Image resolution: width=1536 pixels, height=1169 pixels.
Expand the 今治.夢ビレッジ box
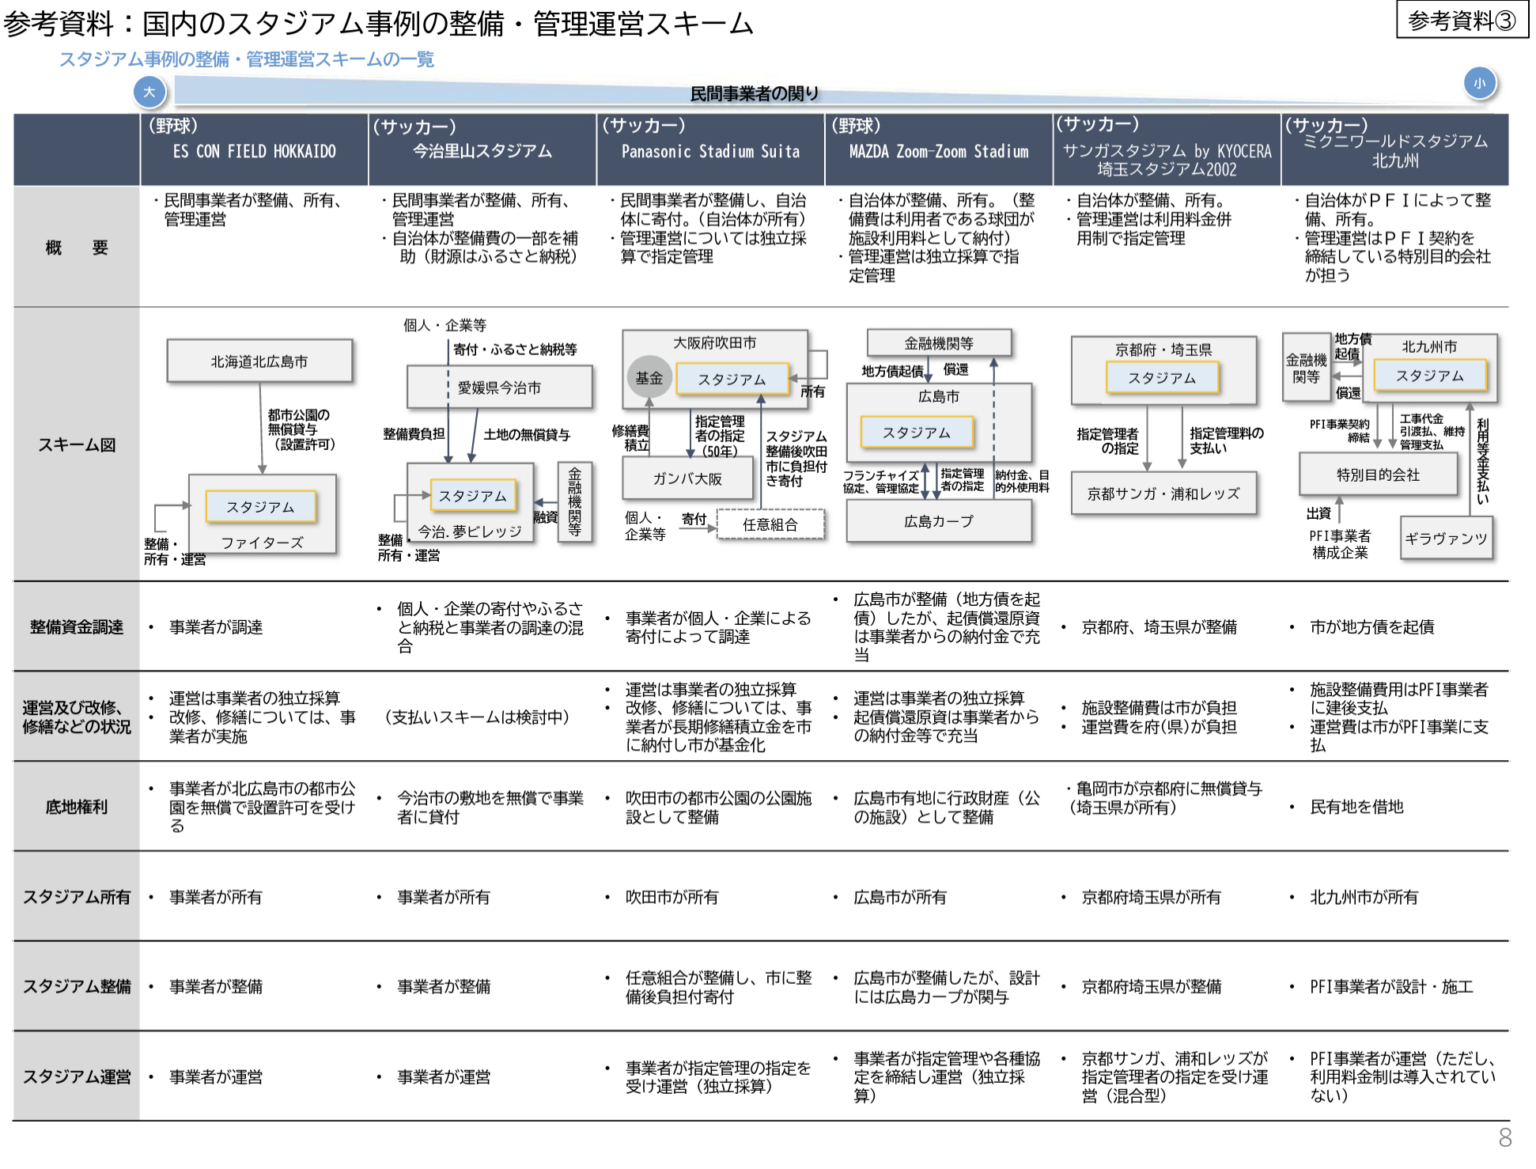[x=471, y=534]
